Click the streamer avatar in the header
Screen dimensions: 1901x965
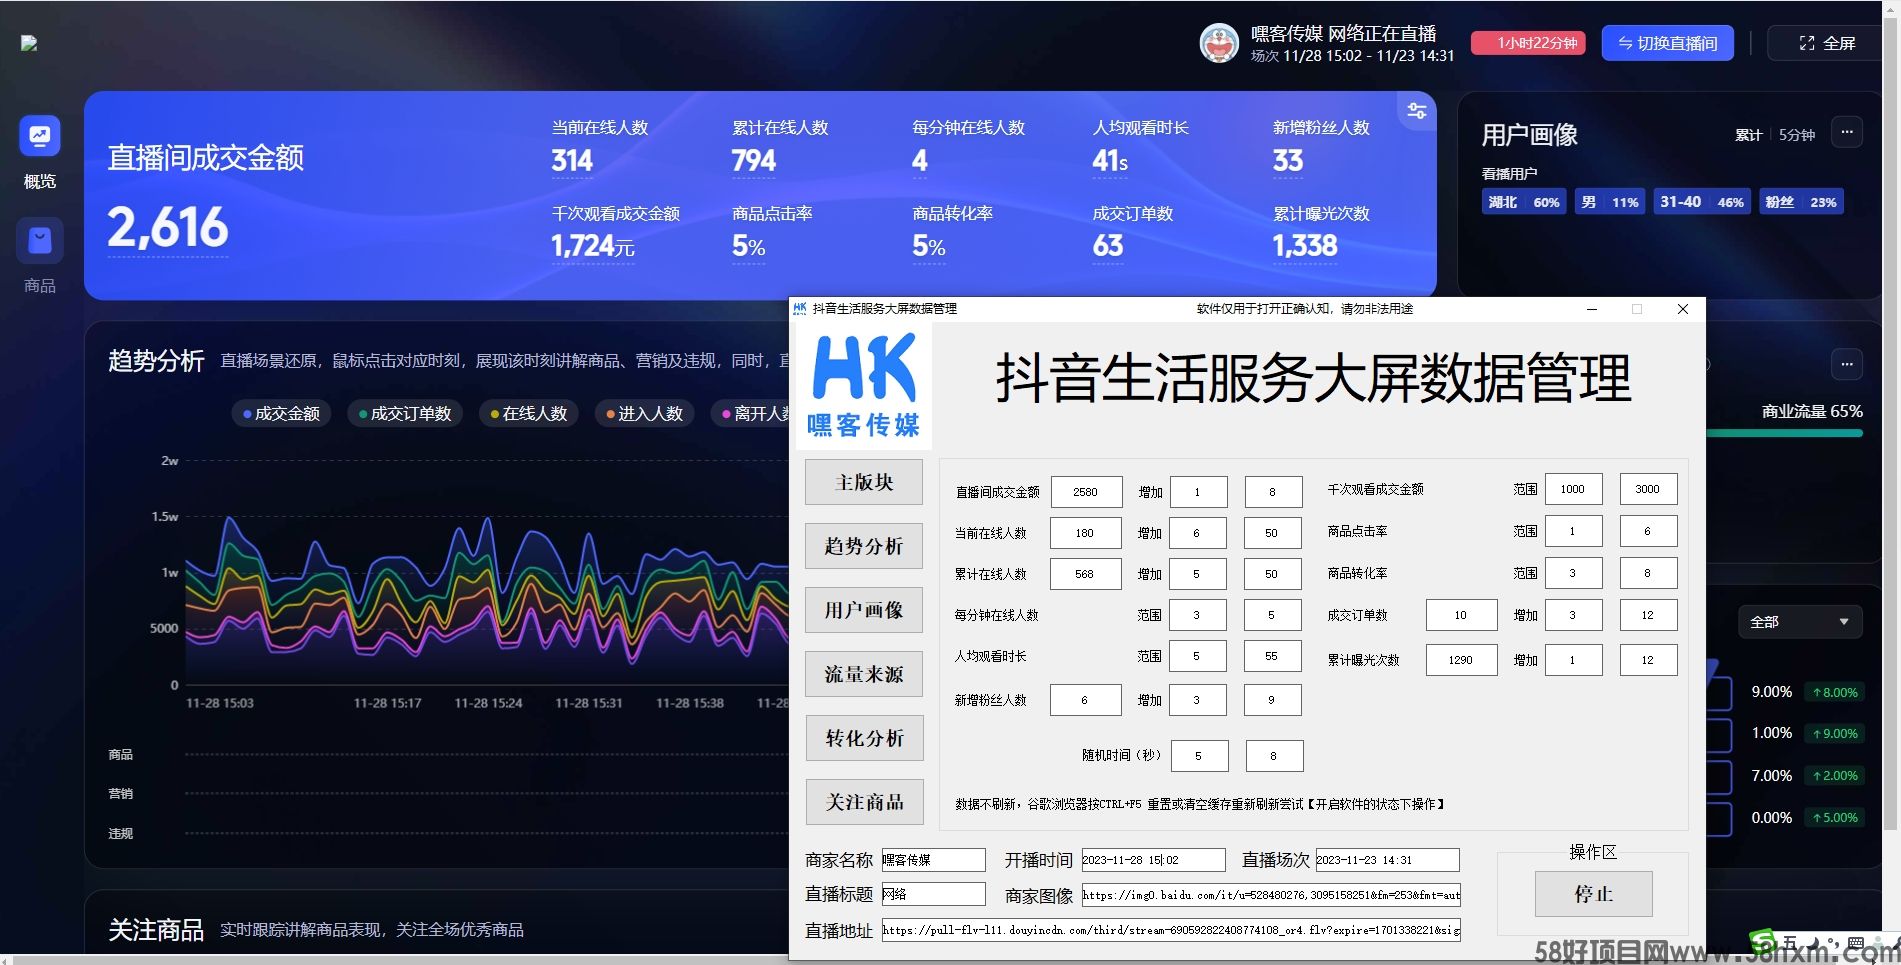(1219, 43)
